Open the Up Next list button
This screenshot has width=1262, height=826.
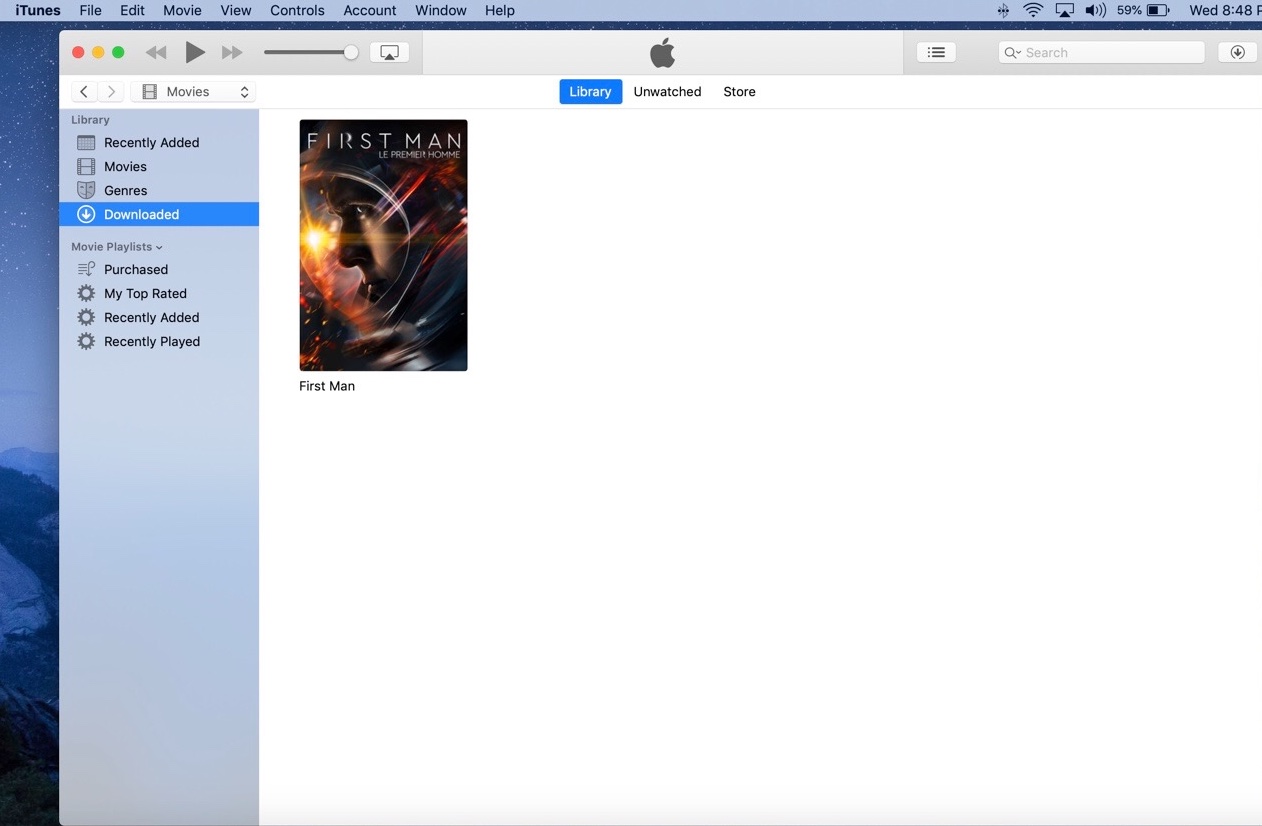coord(936,52)
